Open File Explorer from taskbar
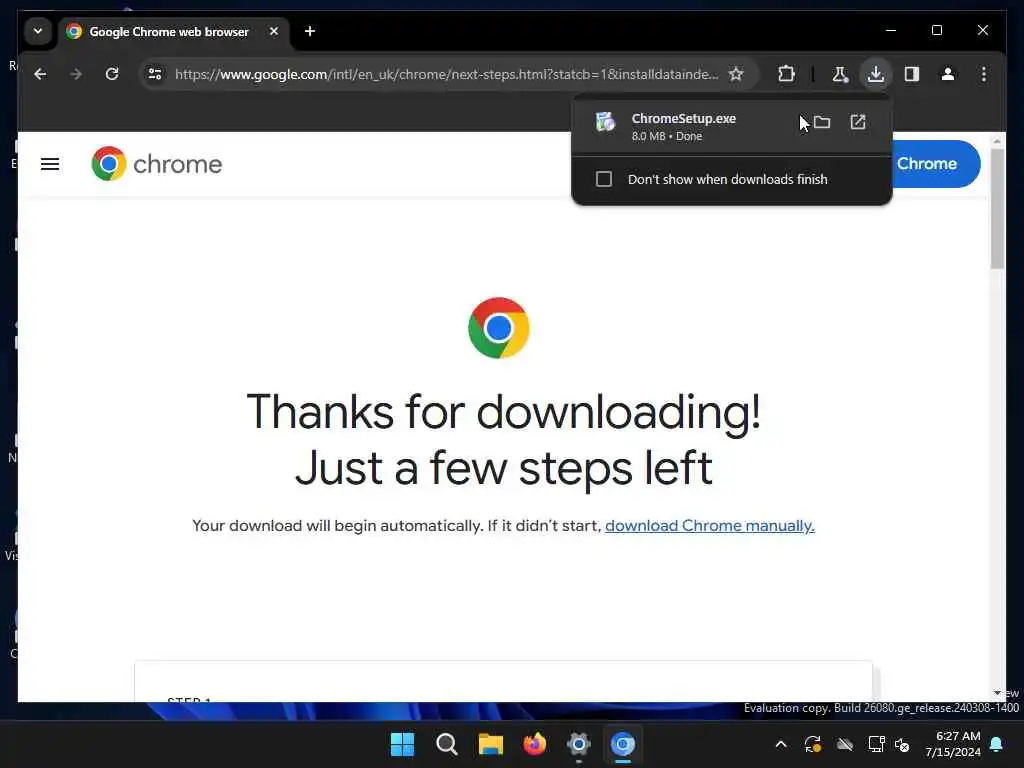The image size is (1024, 768). 490,744
